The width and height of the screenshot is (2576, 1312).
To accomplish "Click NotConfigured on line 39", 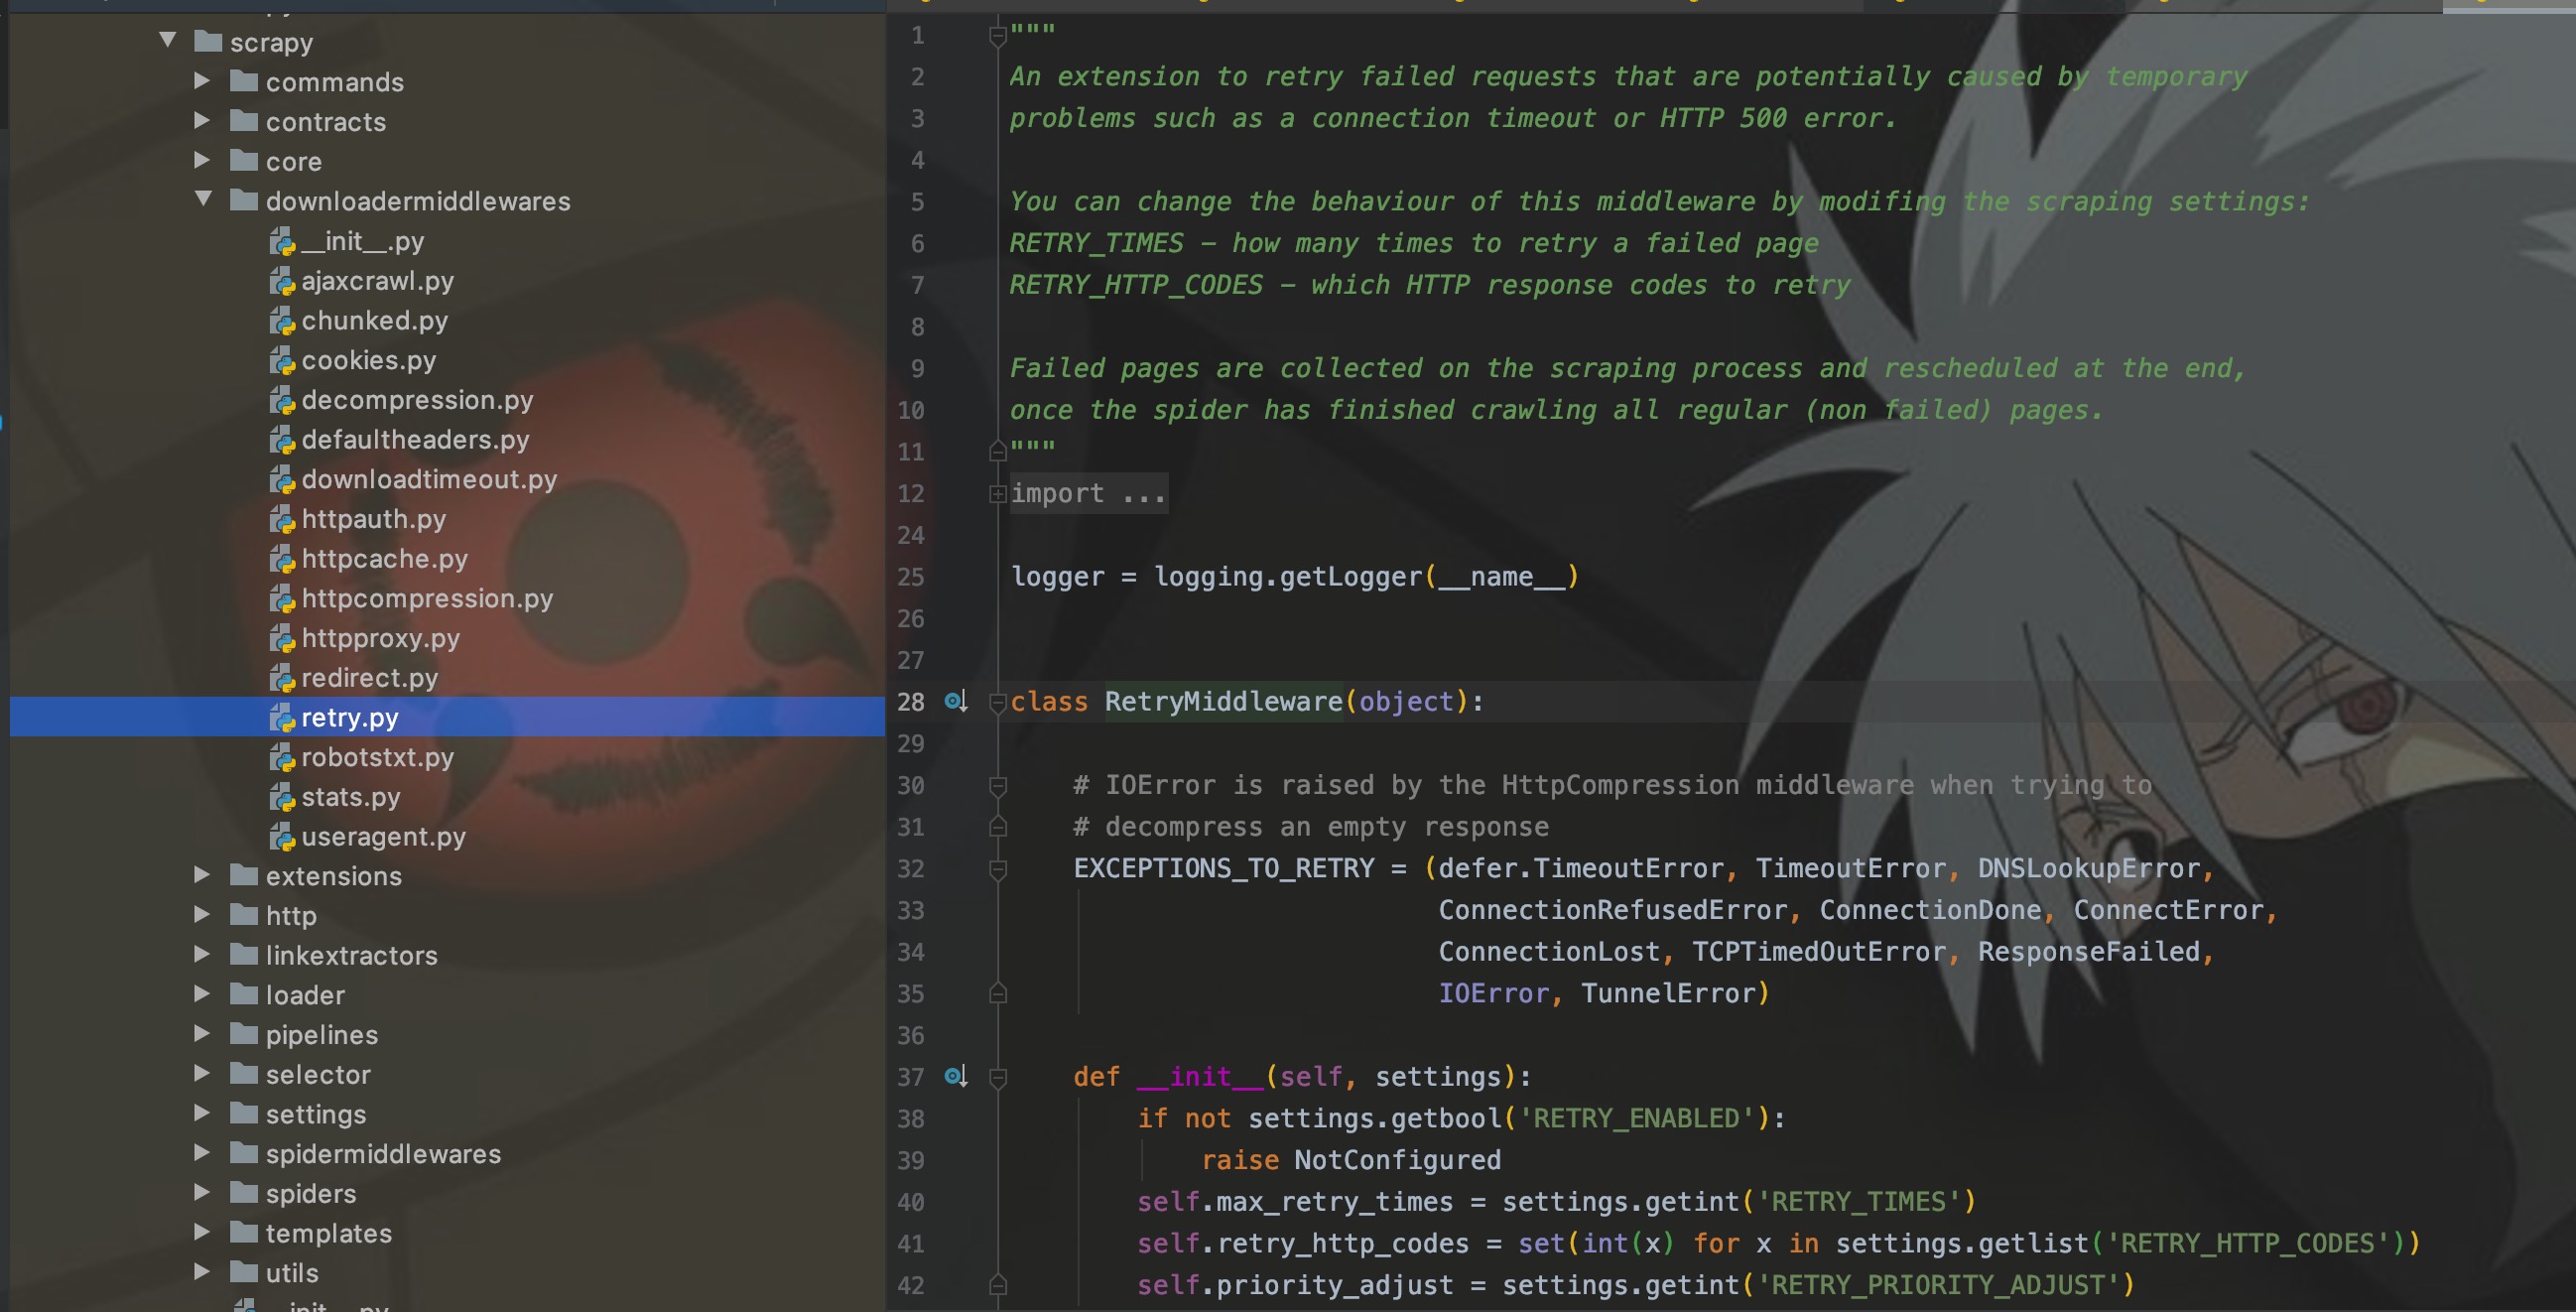I will [1397, 1160].
